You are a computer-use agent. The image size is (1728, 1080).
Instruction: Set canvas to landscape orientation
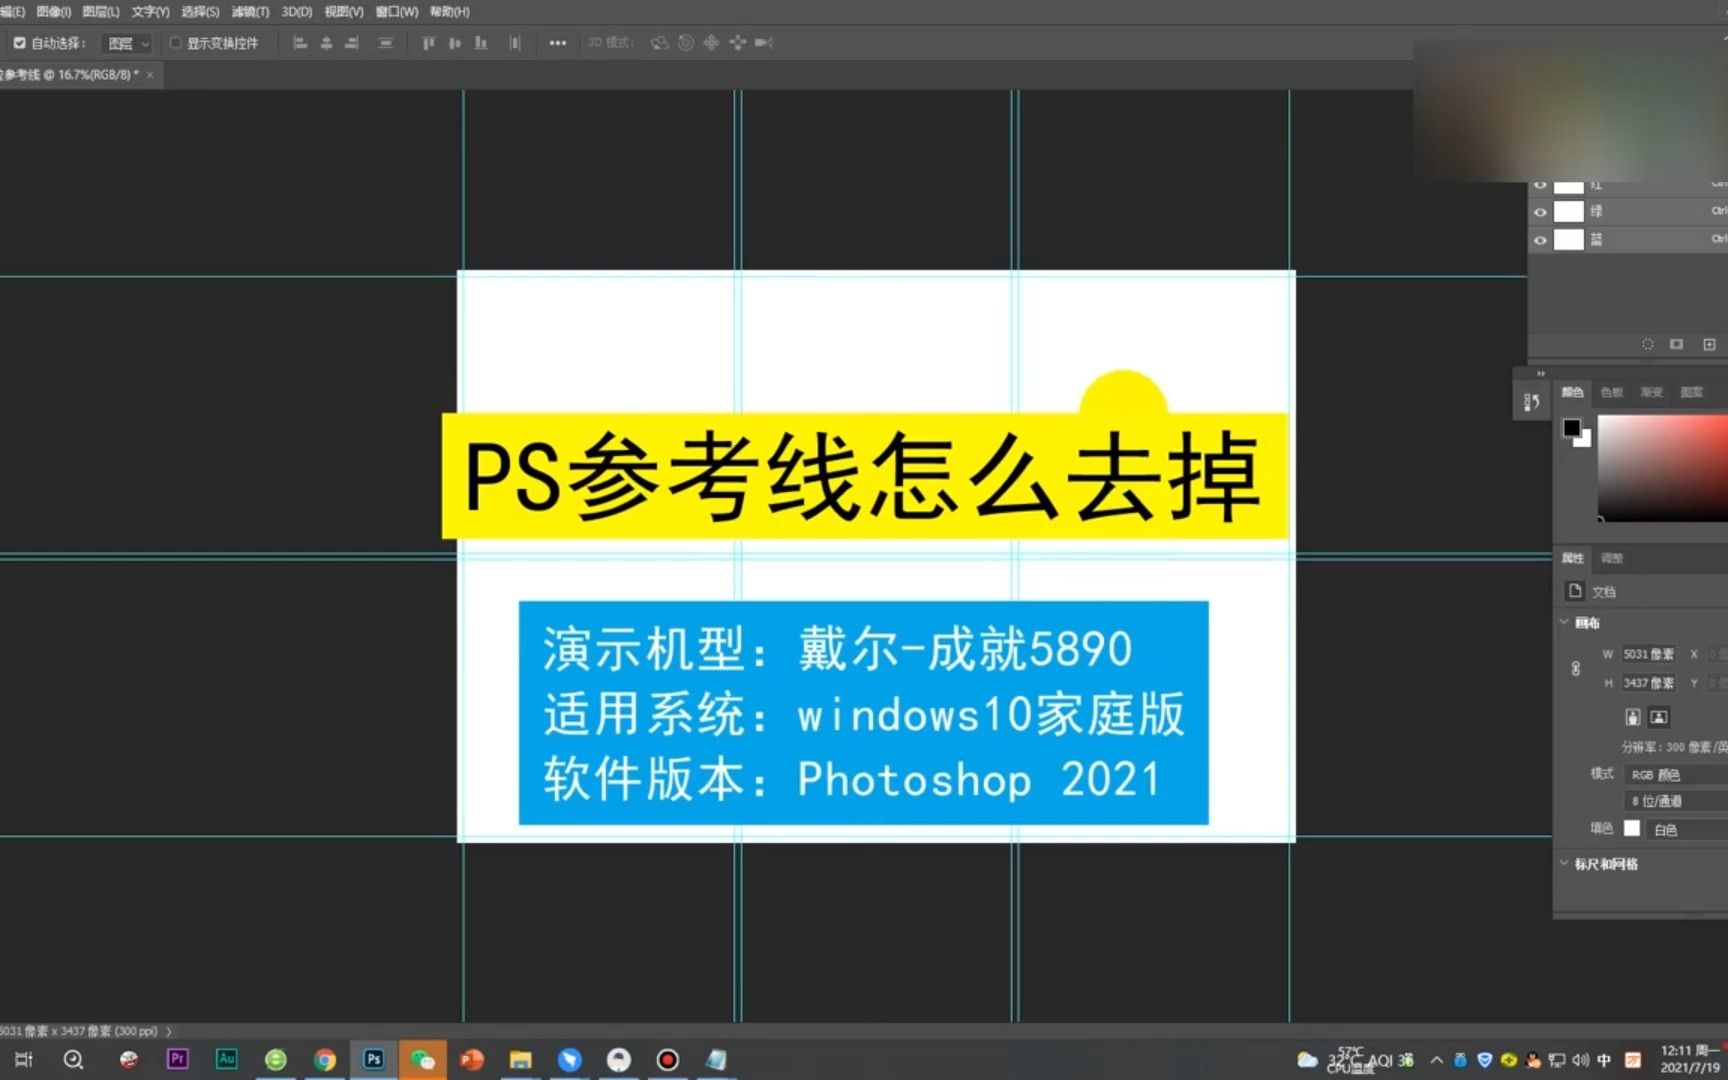(1659, 717)
